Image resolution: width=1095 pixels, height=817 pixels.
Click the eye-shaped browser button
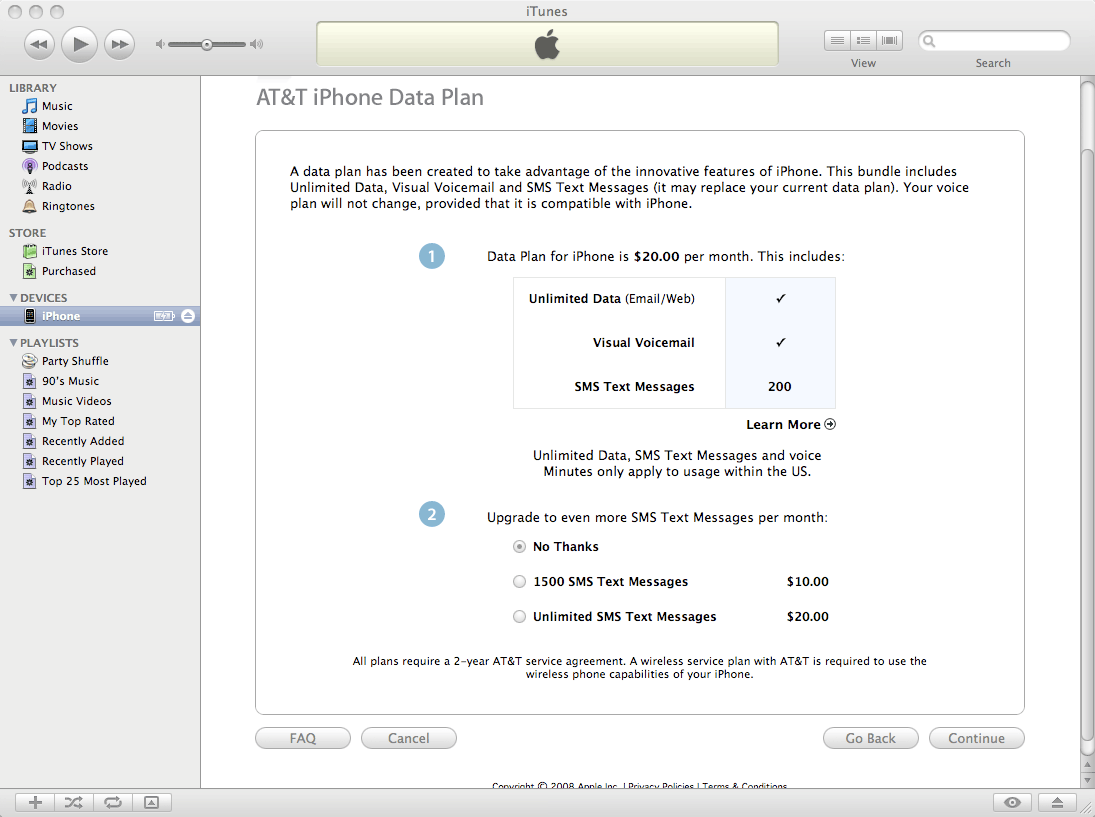tap(1013, 803)
